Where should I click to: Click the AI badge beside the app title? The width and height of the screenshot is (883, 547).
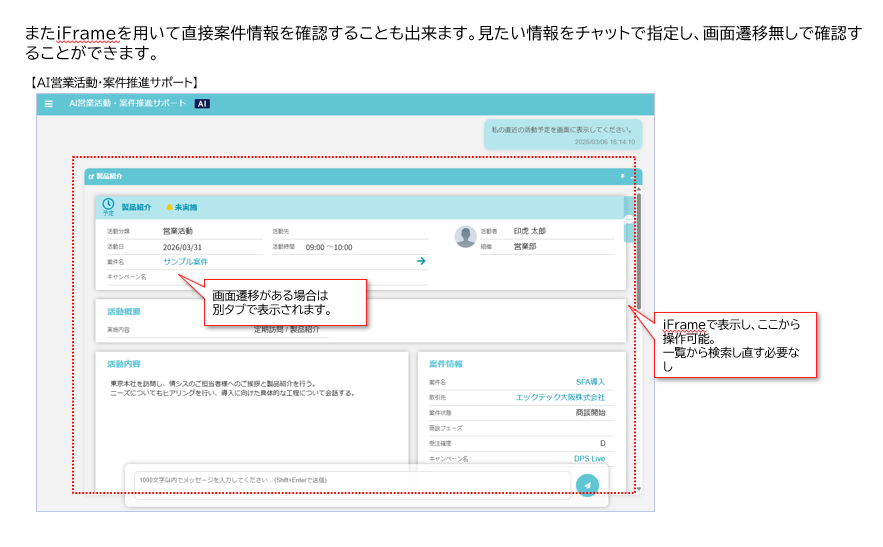(x=202, y=104)
